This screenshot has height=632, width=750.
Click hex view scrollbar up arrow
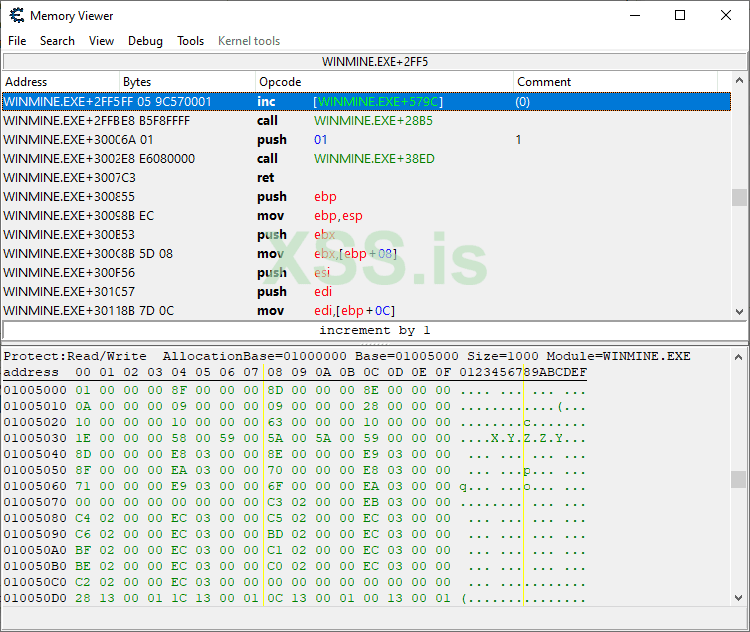(739, 357)
